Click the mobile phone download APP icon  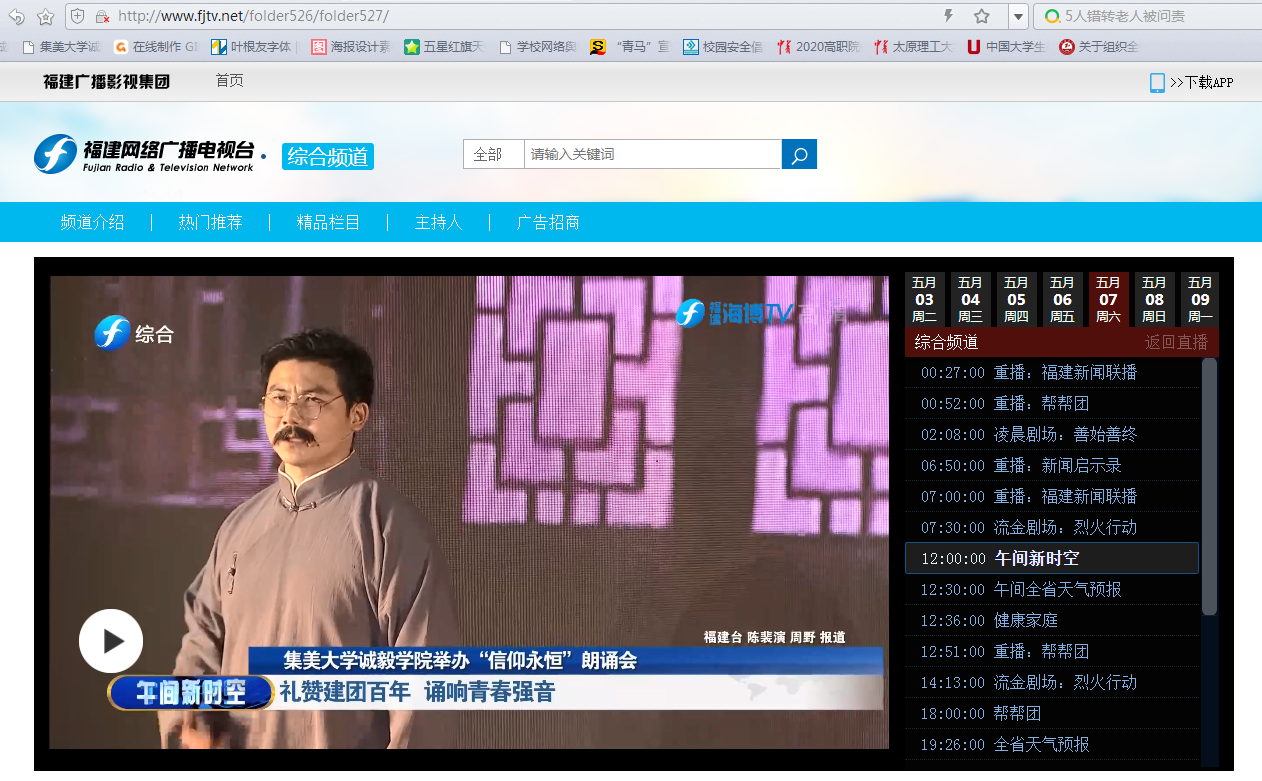point(1157,83)
